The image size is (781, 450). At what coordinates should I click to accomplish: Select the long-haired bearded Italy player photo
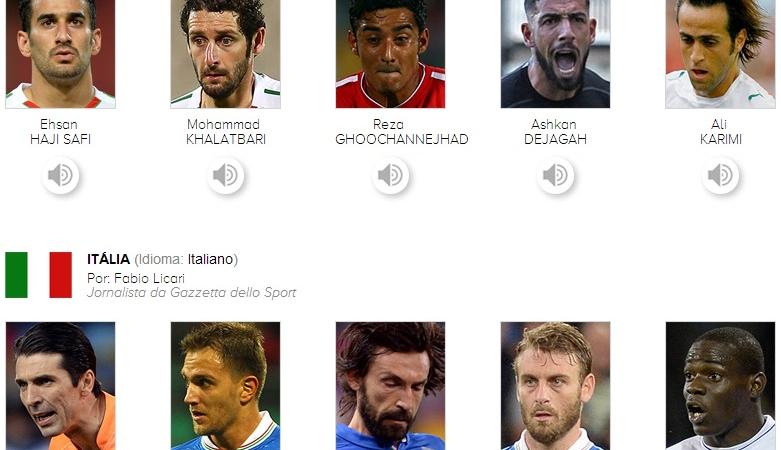390,386
